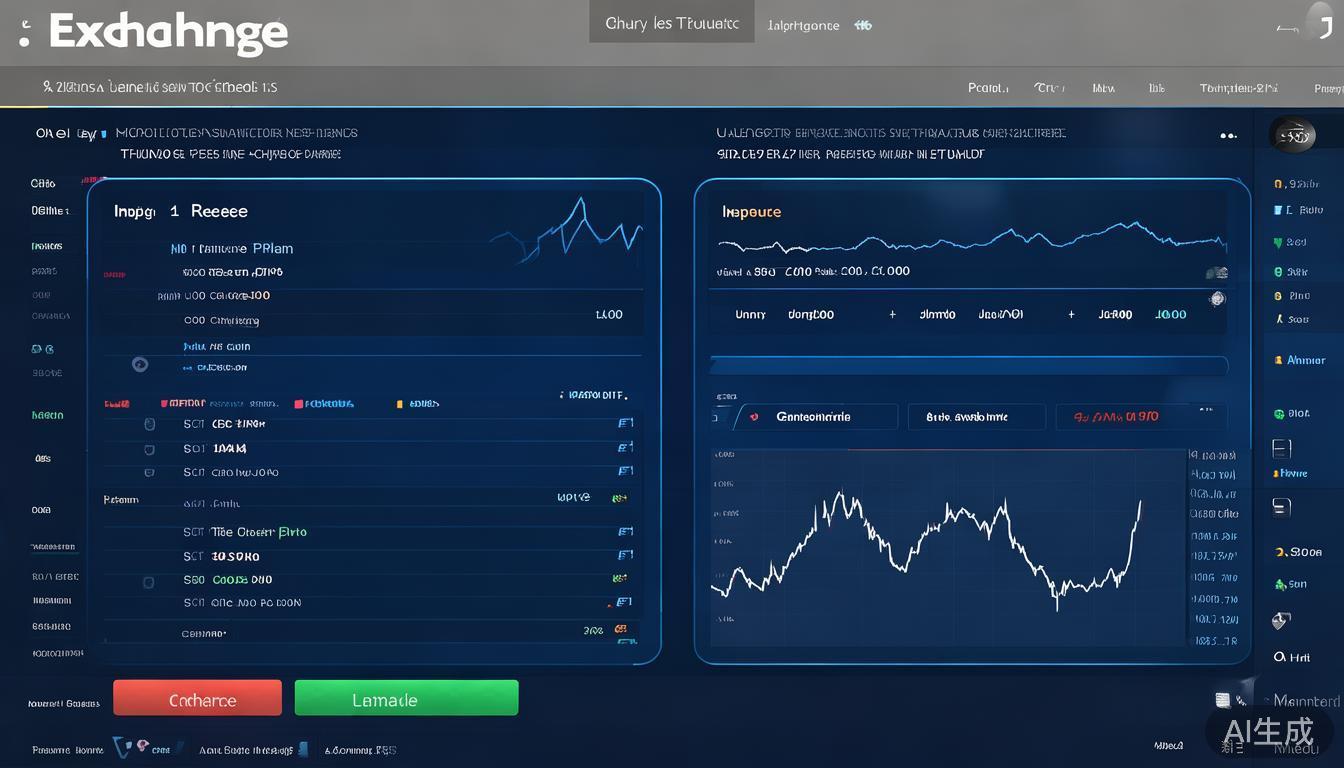Click the white price line chart

click(x=925, y=545)
